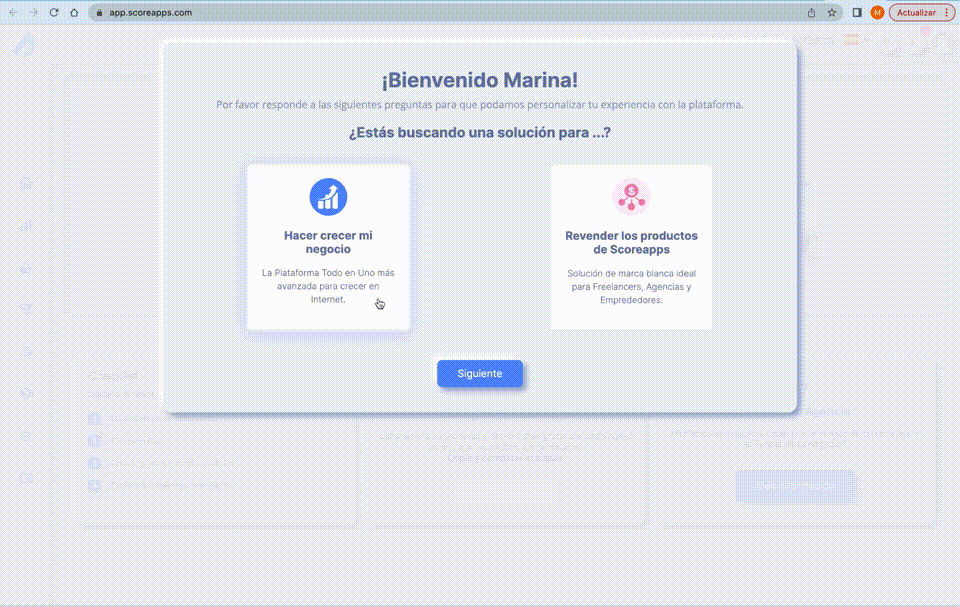View site info via the lock icon
The height and width of the screenshot is (607, 960).
tap(99, 13)
